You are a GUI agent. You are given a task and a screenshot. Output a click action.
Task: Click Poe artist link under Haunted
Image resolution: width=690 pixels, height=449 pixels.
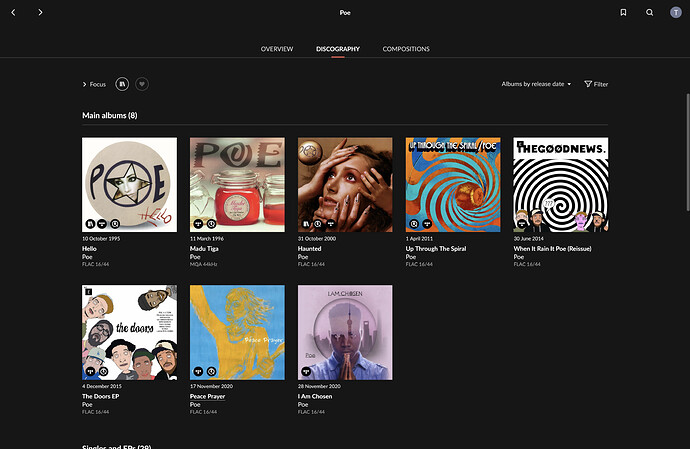click(303, 257)
